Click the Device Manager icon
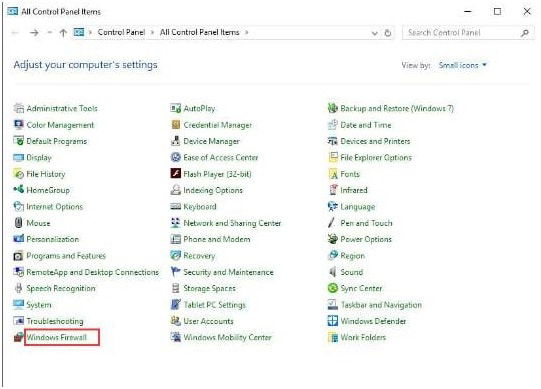 pos(176,141)
